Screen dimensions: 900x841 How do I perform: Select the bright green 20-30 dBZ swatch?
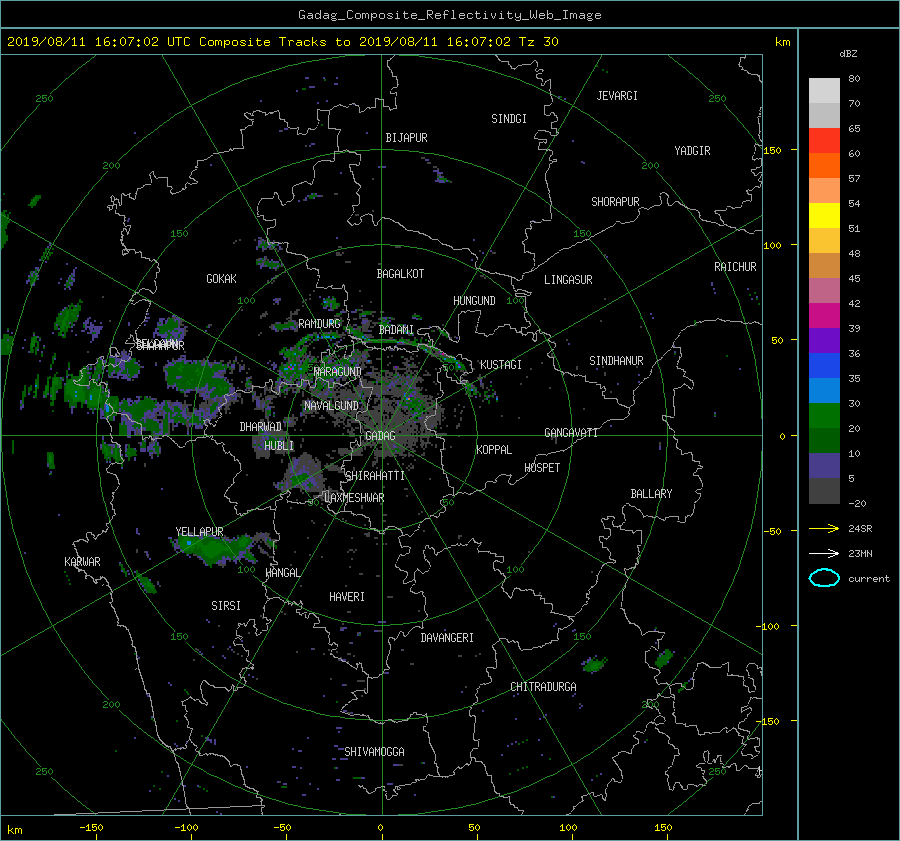point(824,415)
